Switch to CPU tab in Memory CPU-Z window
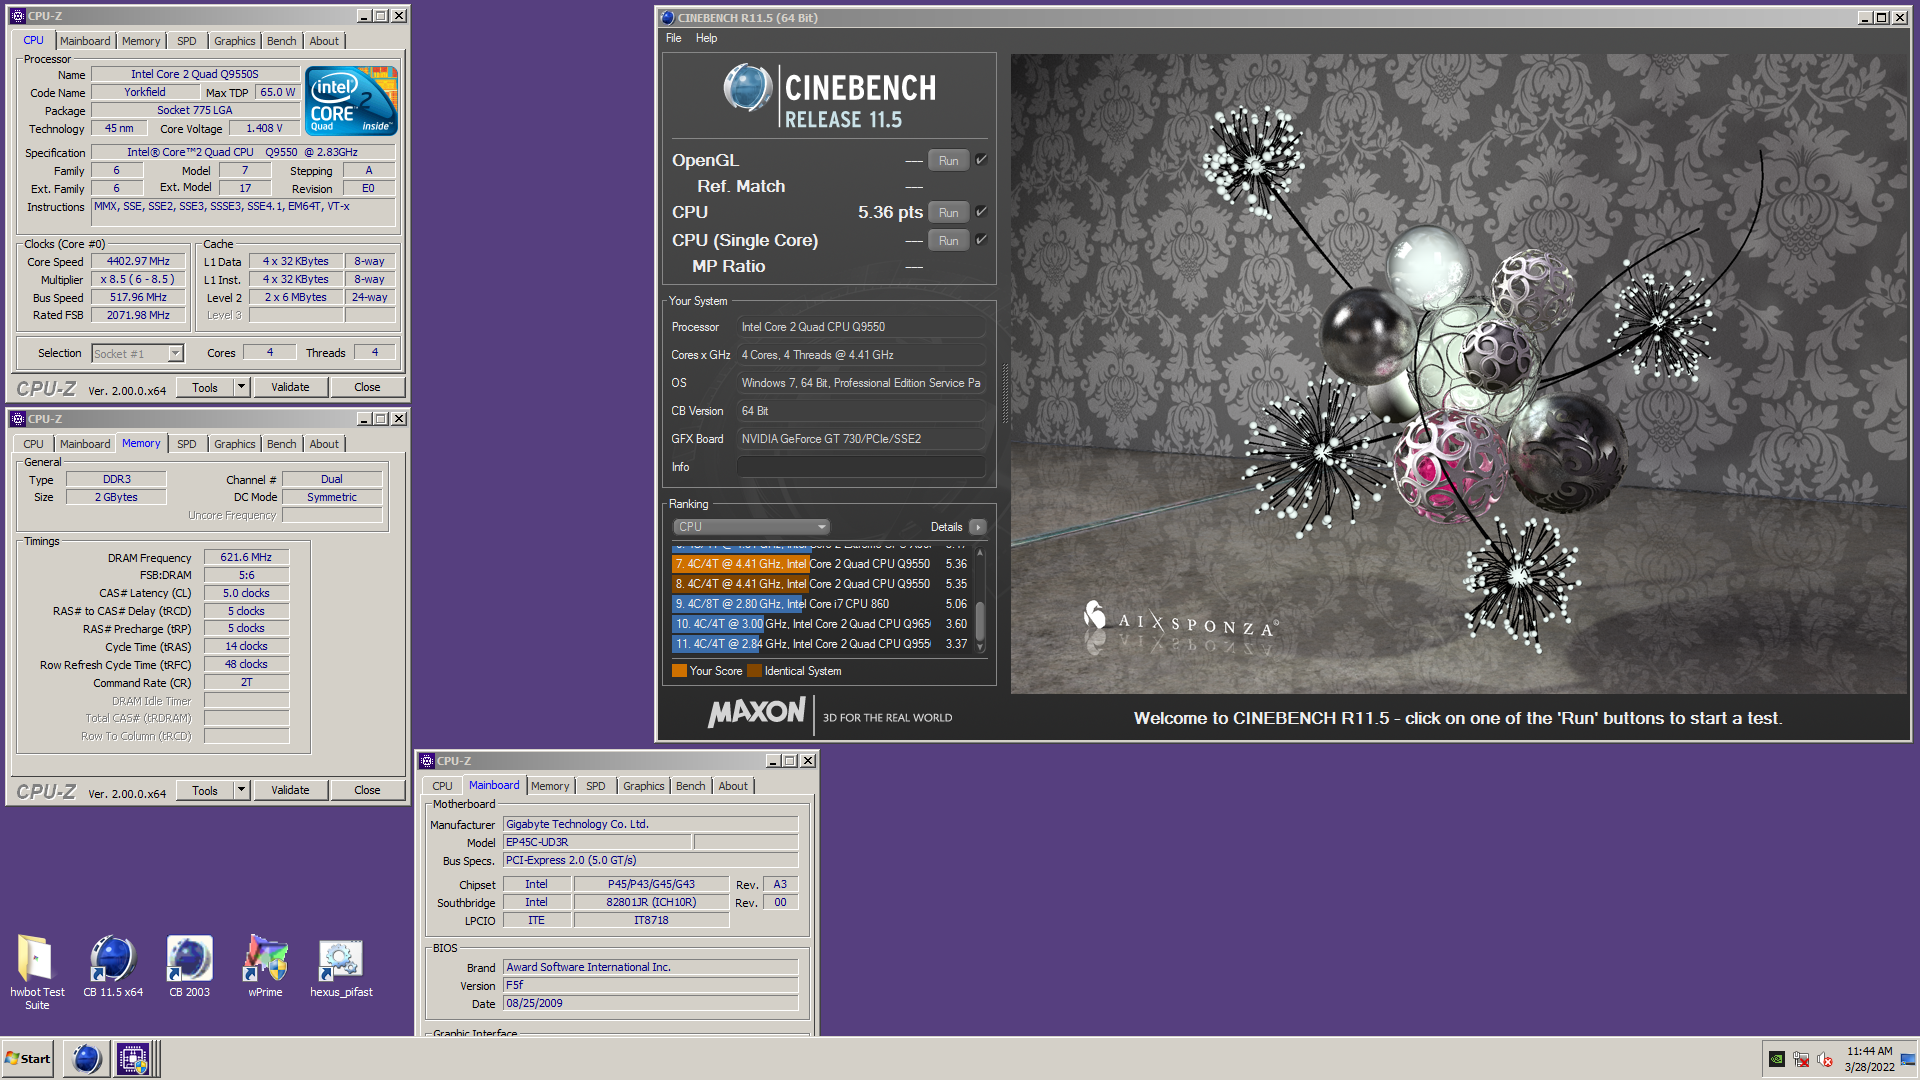1920x1080 pixels. click(33, 444)
